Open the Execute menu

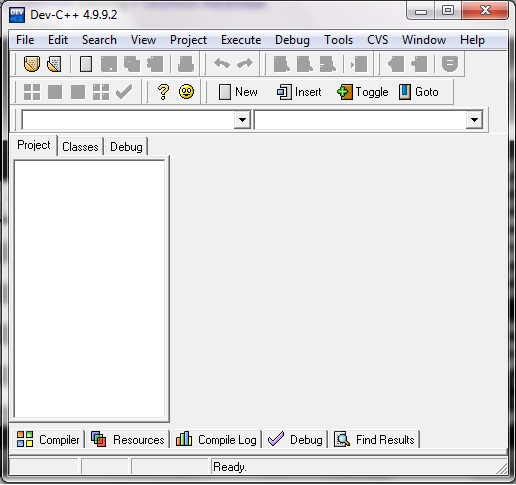click(x=241, y=40)
